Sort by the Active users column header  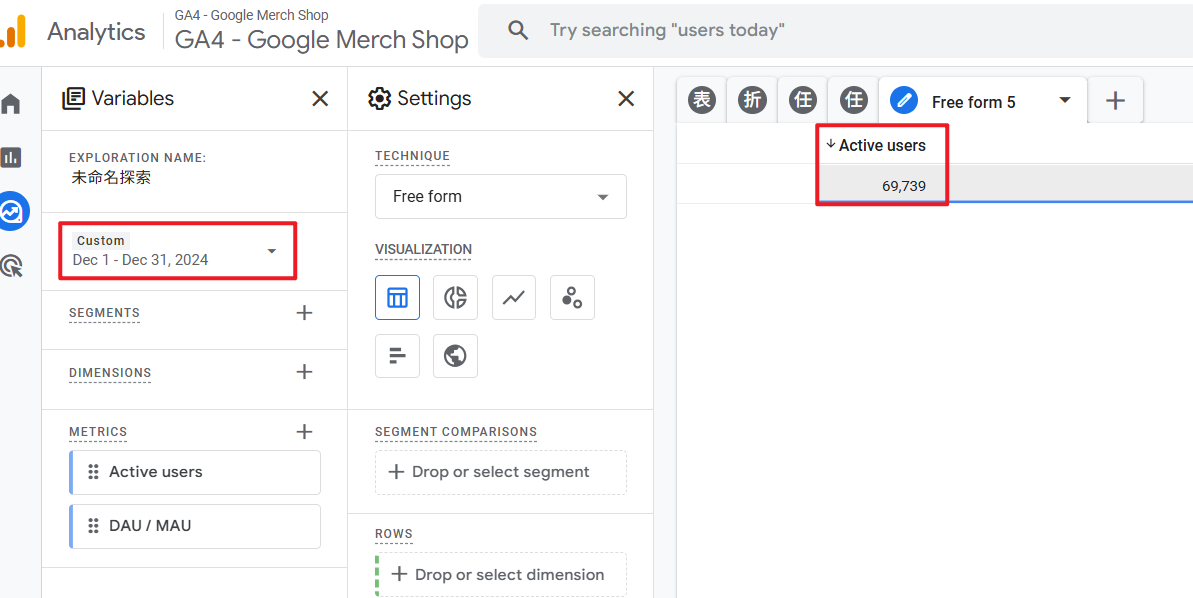coord(876,145)
